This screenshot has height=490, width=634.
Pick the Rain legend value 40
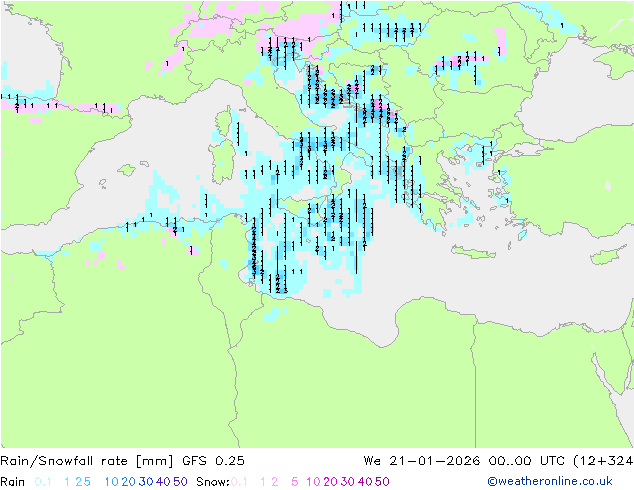tap(163, 482)
